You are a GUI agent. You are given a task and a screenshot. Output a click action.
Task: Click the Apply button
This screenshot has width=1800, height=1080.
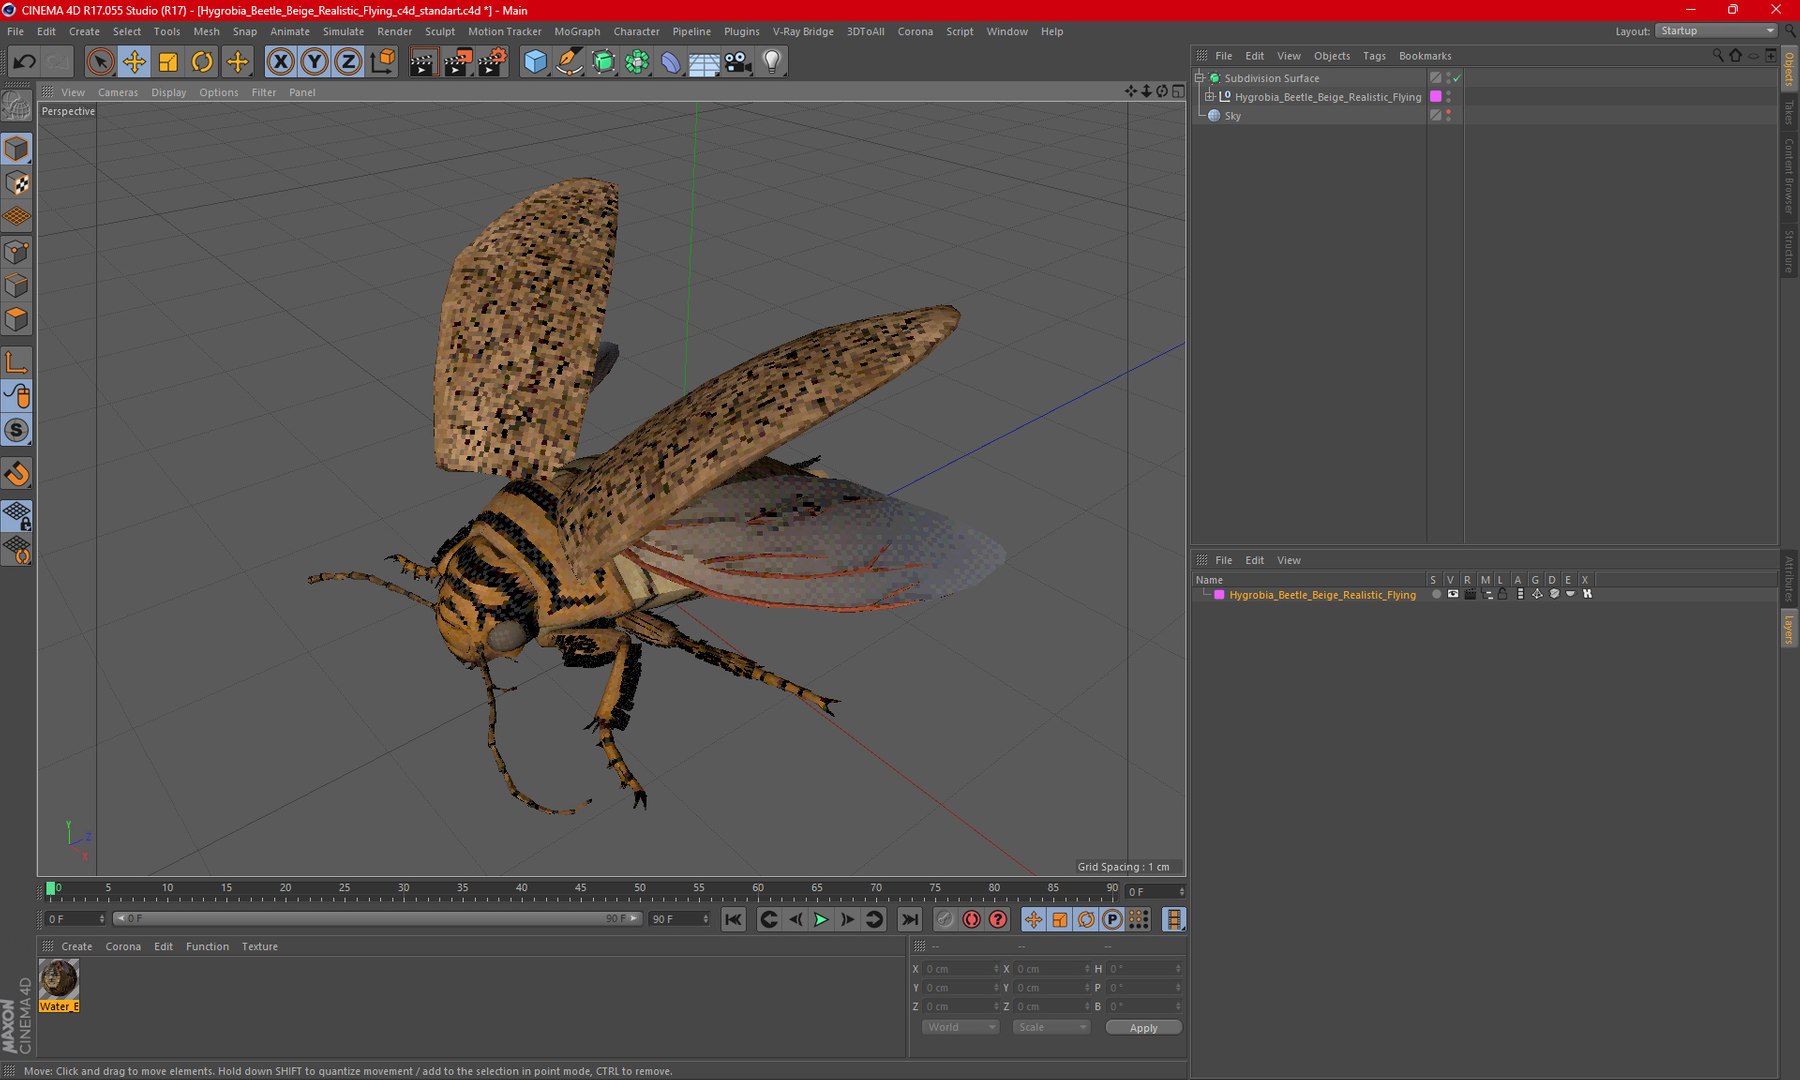(1143, 1027)
